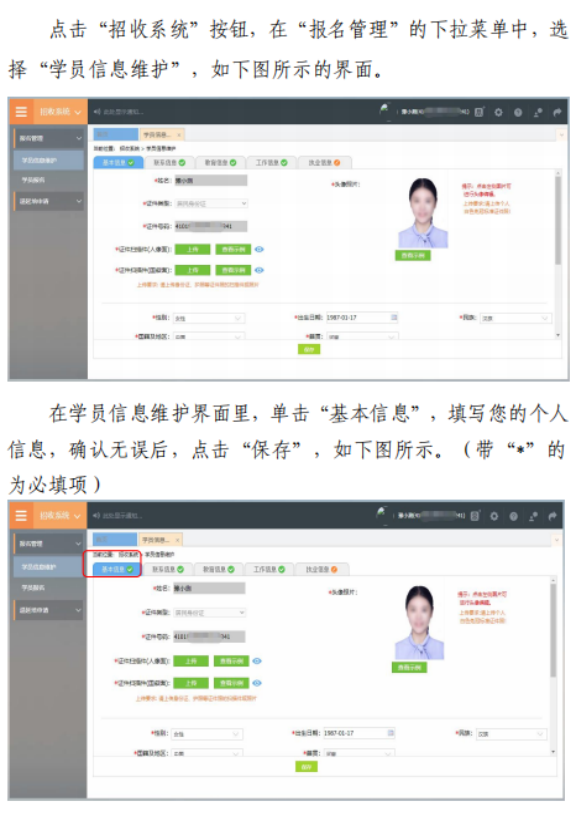Viewport: 576px width, 827px height.
Task: Open the 性别 dropdown in upper screenshot
Action: coord(209,318)
